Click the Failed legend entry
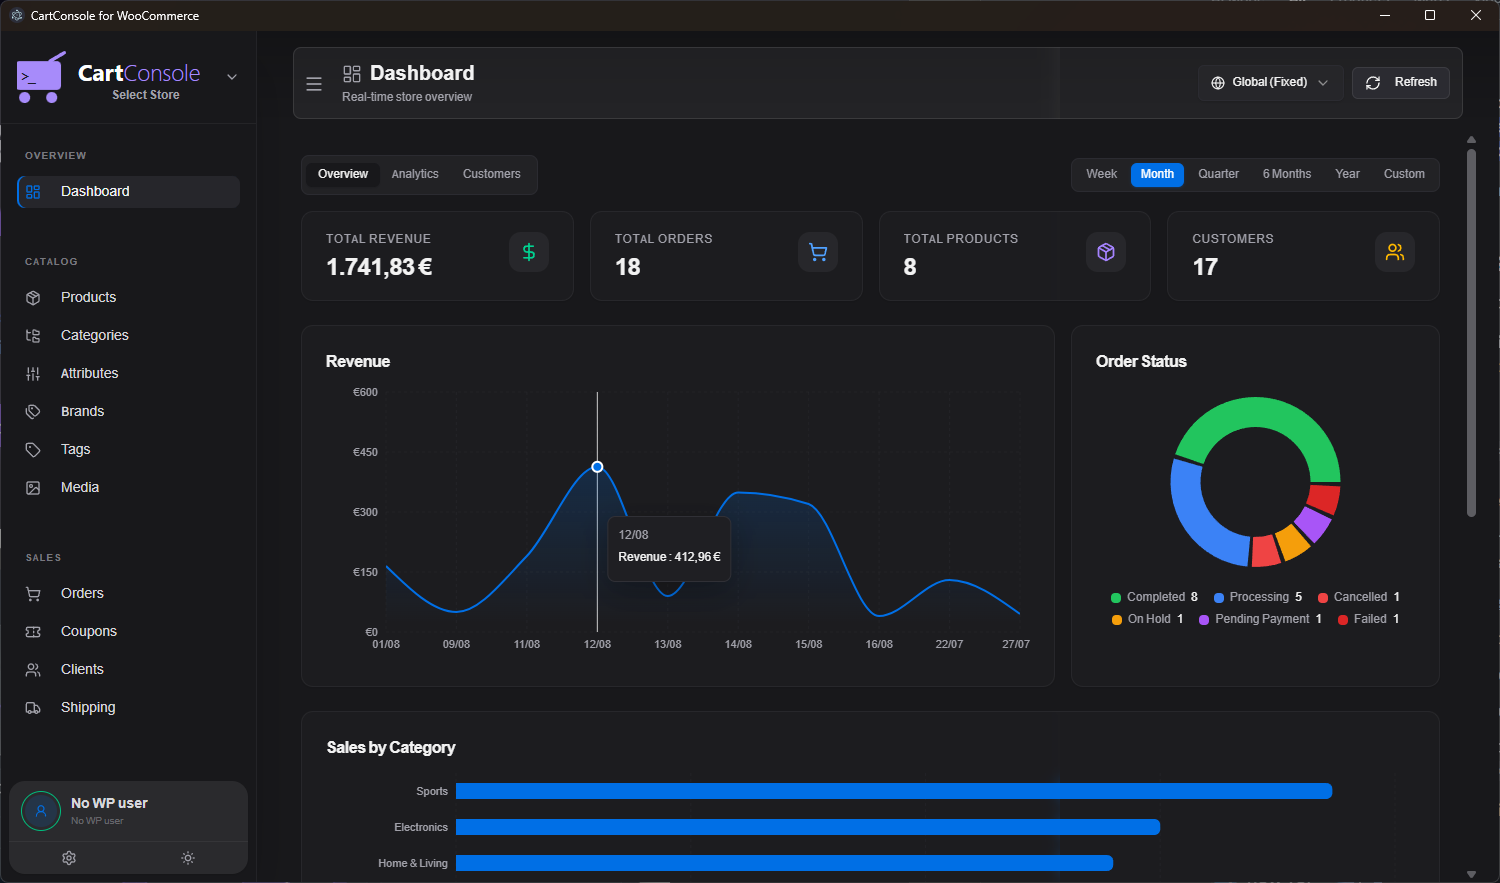 1369,619
